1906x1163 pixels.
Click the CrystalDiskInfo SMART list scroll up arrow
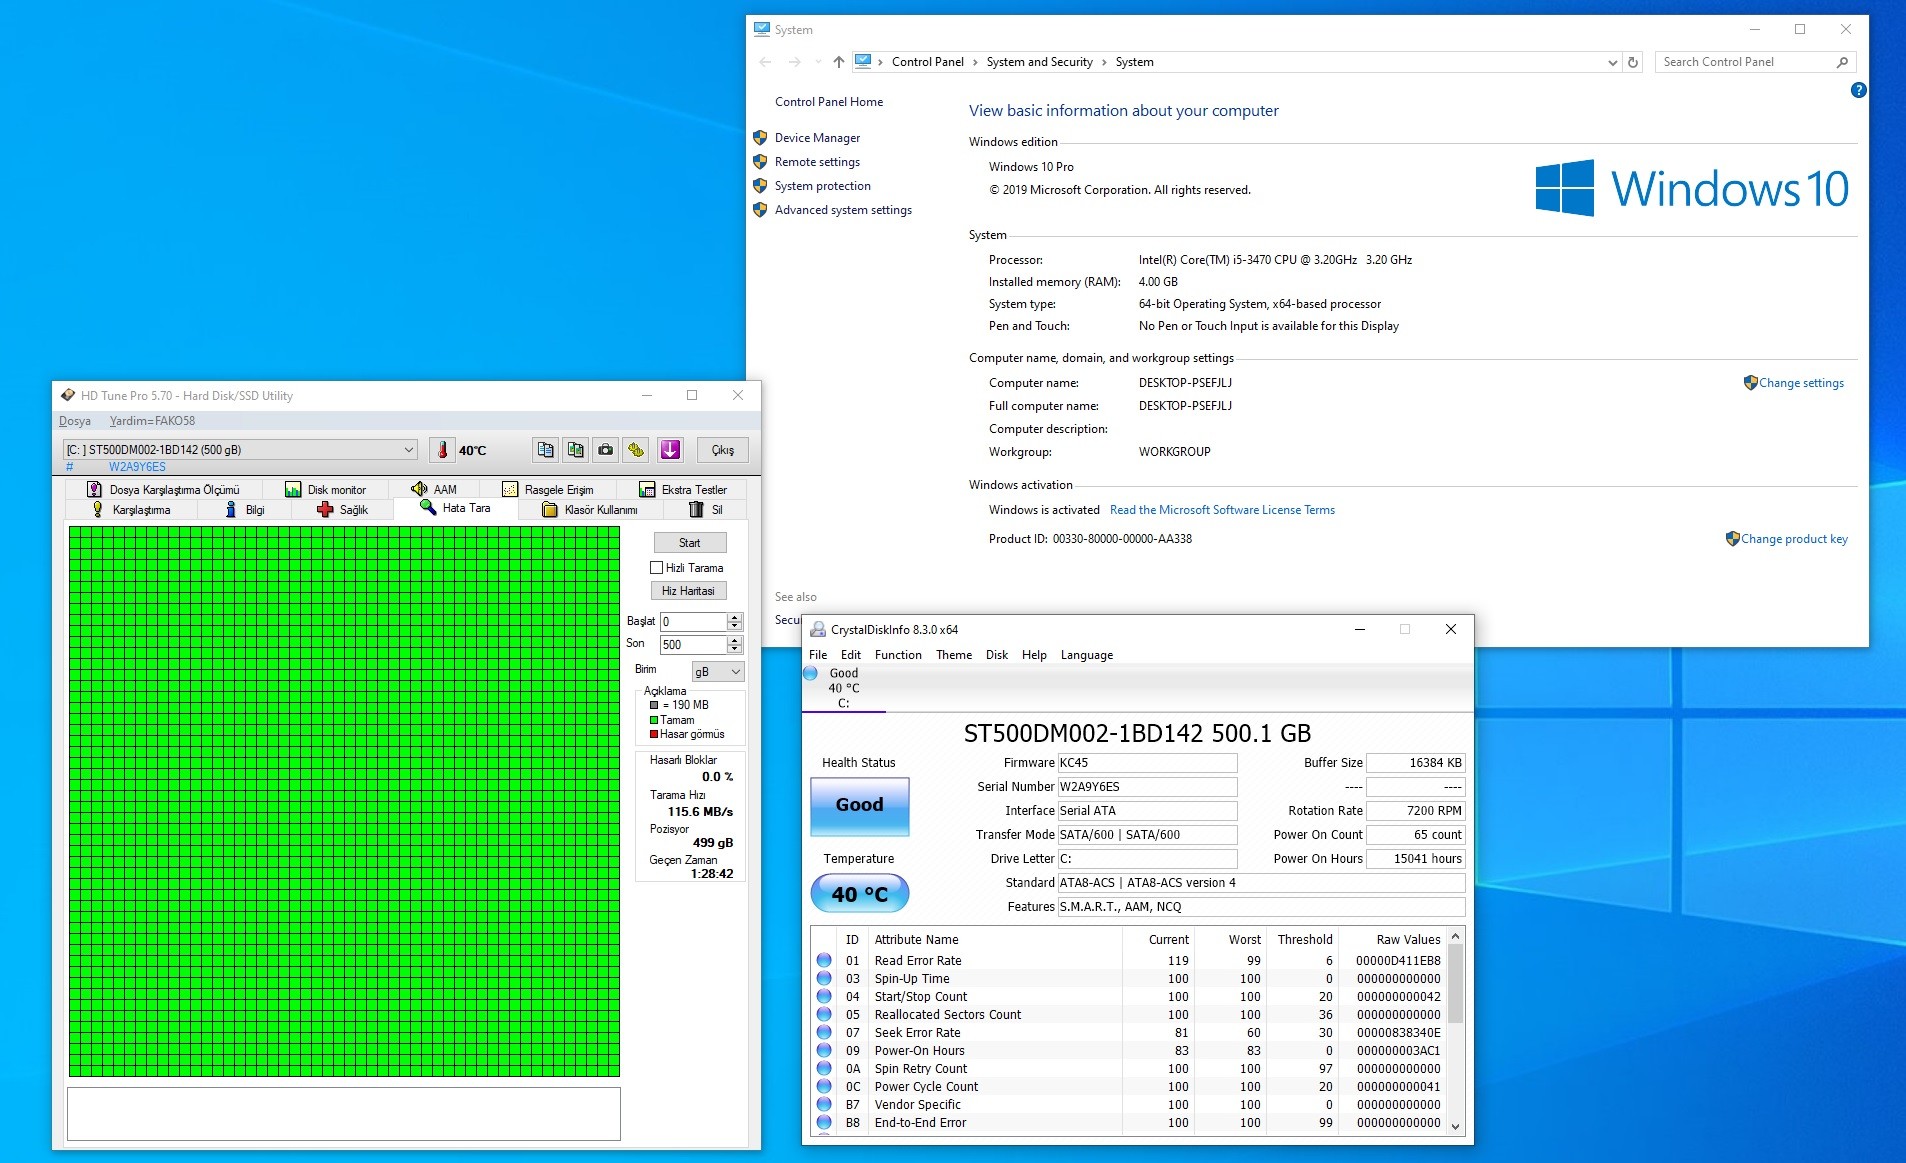(1456, 937)
